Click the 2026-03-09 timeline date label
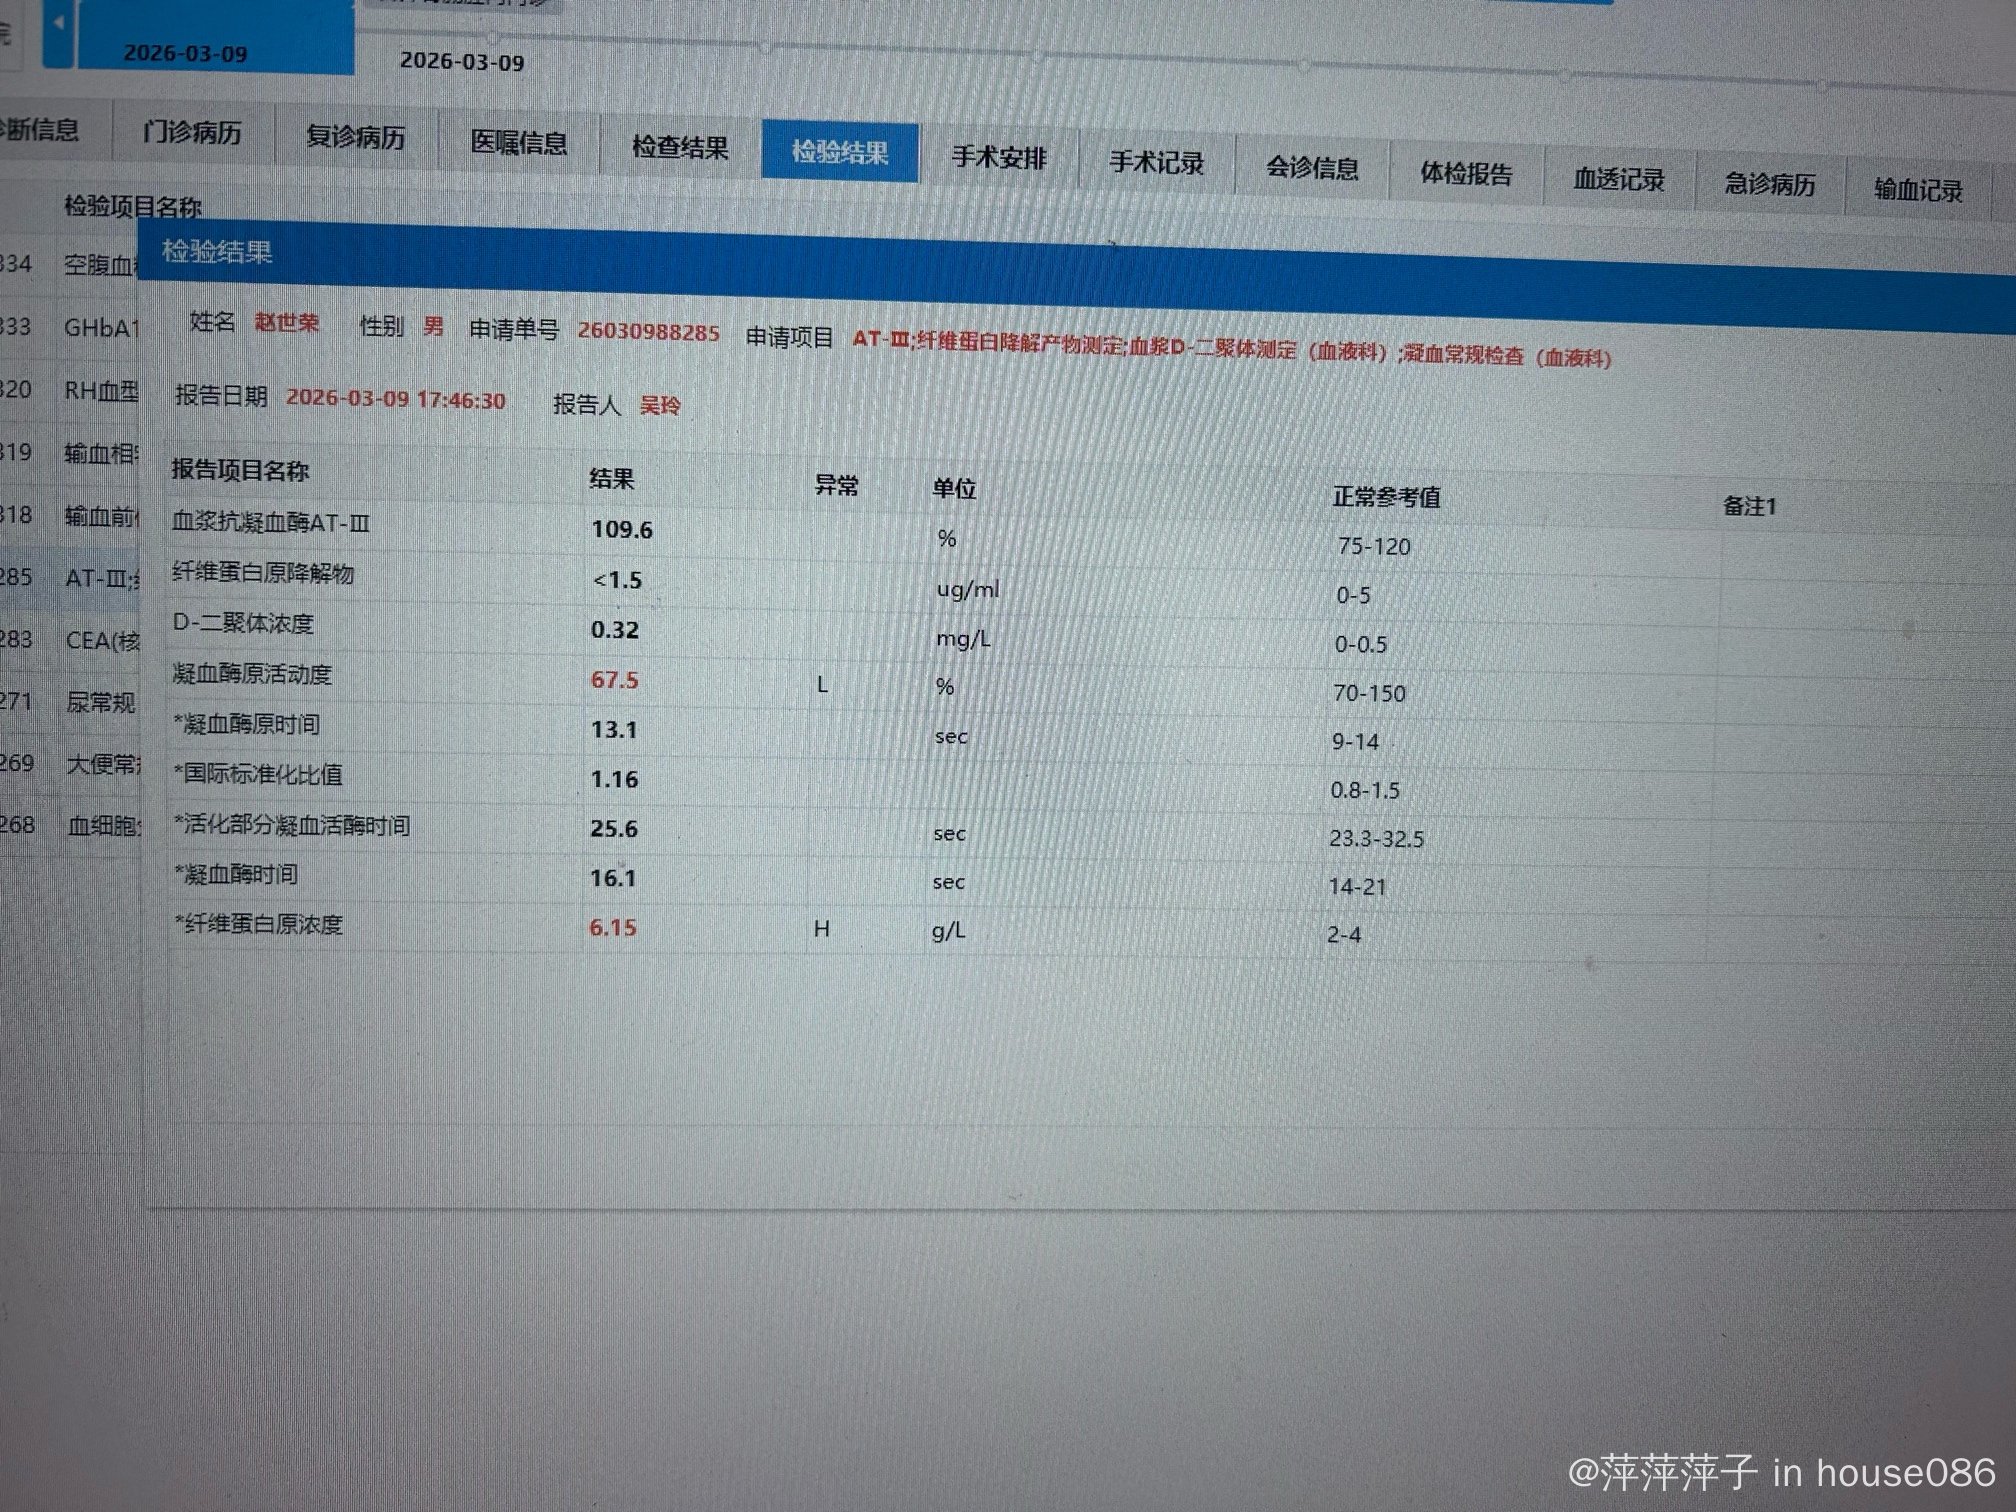This screenshot has height=1512, width=2016. point(461,62)
